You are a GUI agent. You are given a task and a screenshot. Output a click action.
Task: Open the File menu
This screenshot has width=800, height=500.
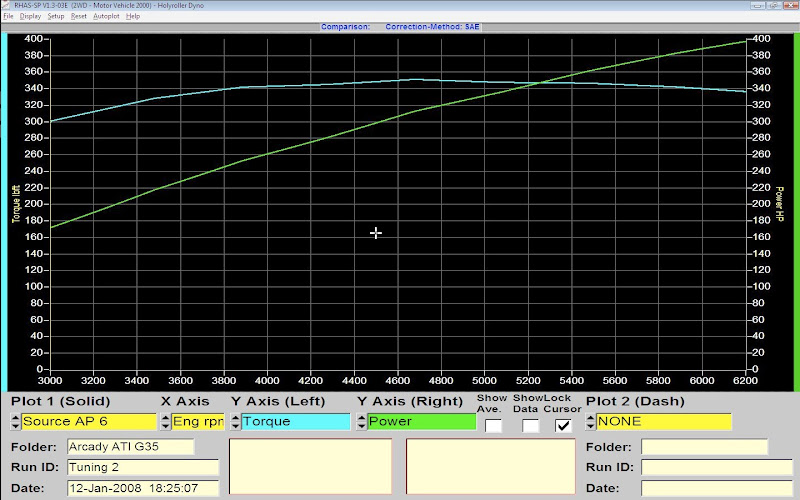[x=9, y=17]
